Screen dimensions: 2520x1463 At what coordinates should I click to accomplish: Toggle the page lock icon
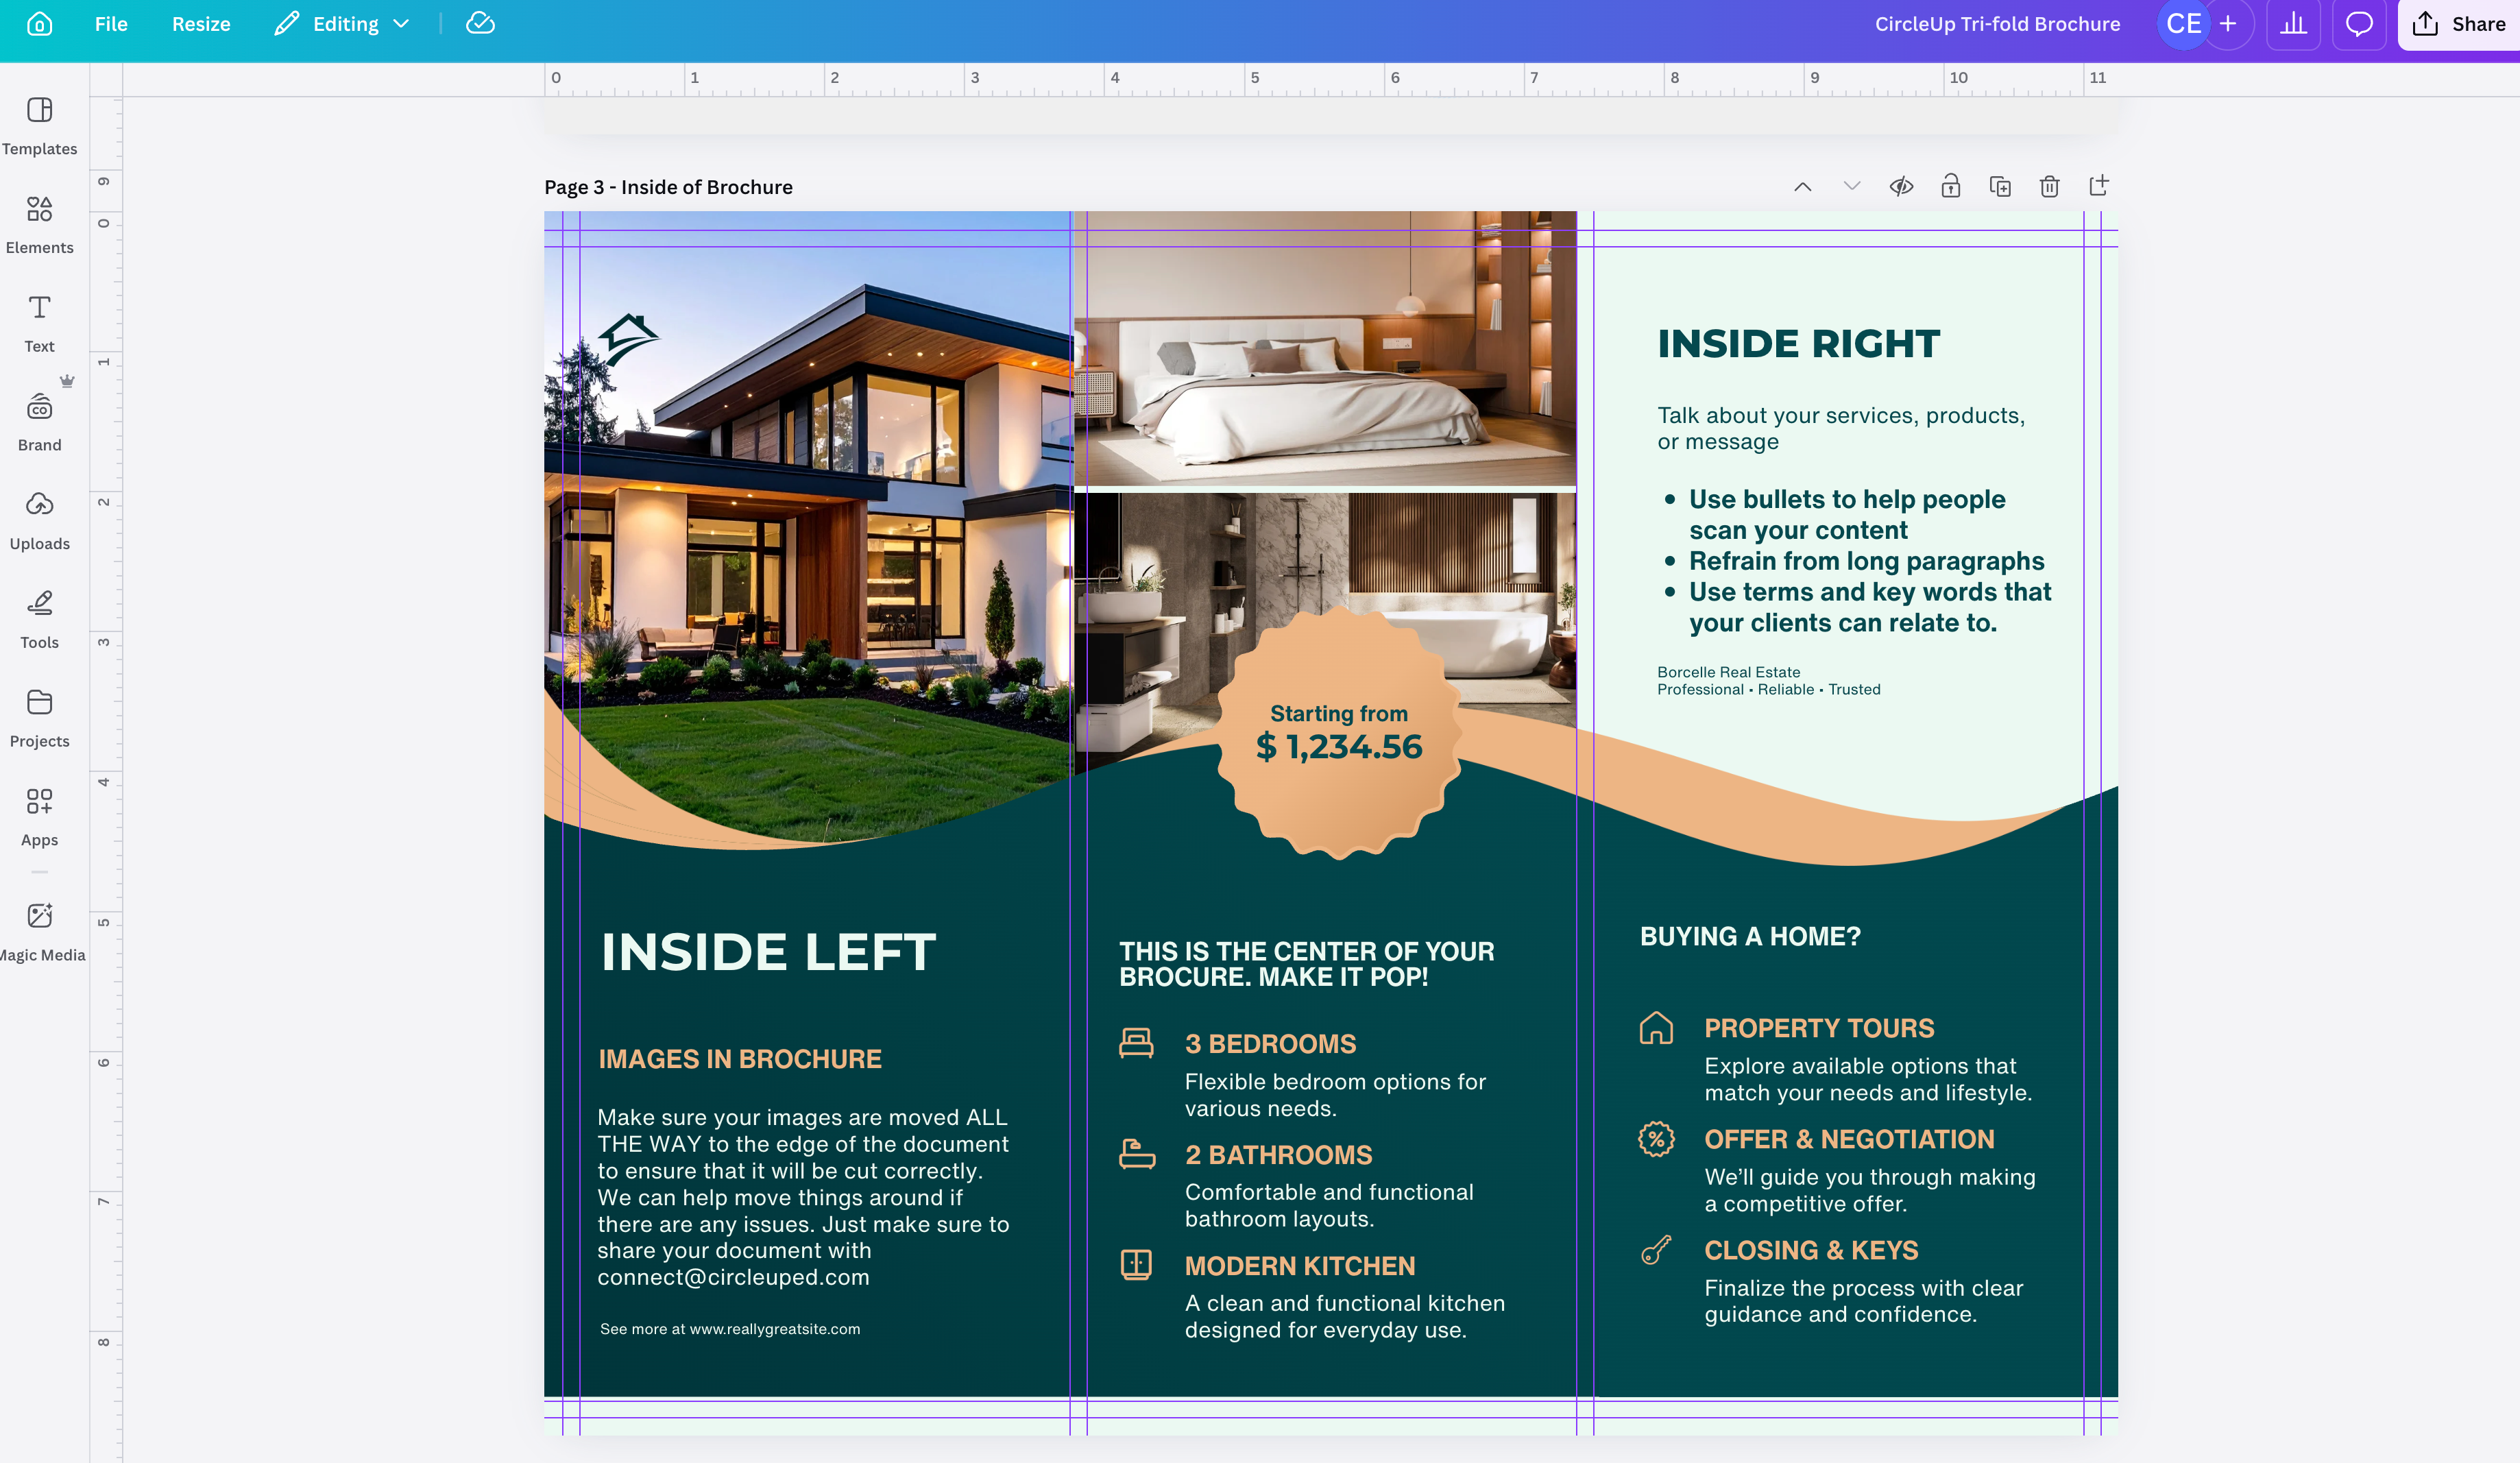(x=1950, y=187)
